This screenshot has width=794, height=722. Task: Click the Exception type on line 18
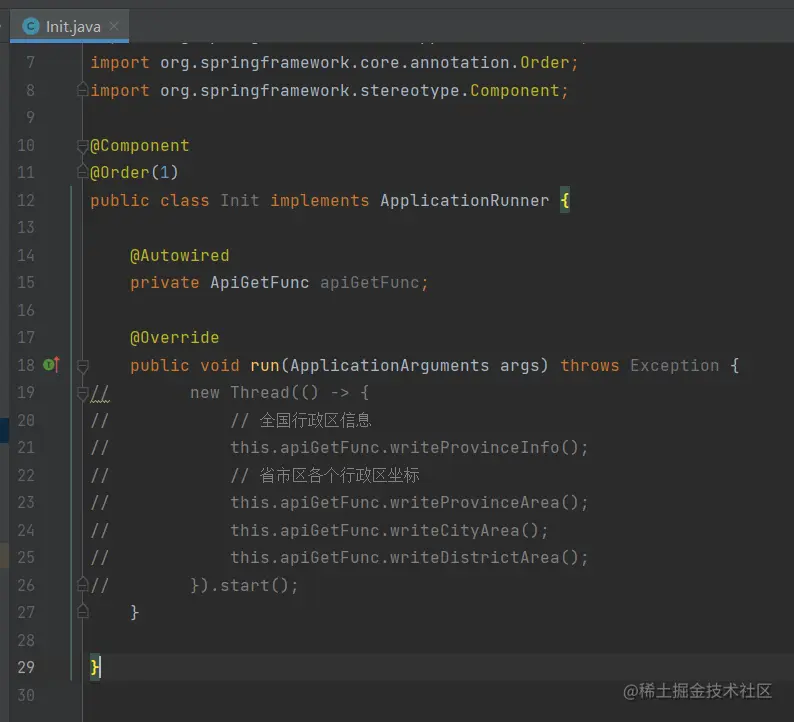(674, 366)
